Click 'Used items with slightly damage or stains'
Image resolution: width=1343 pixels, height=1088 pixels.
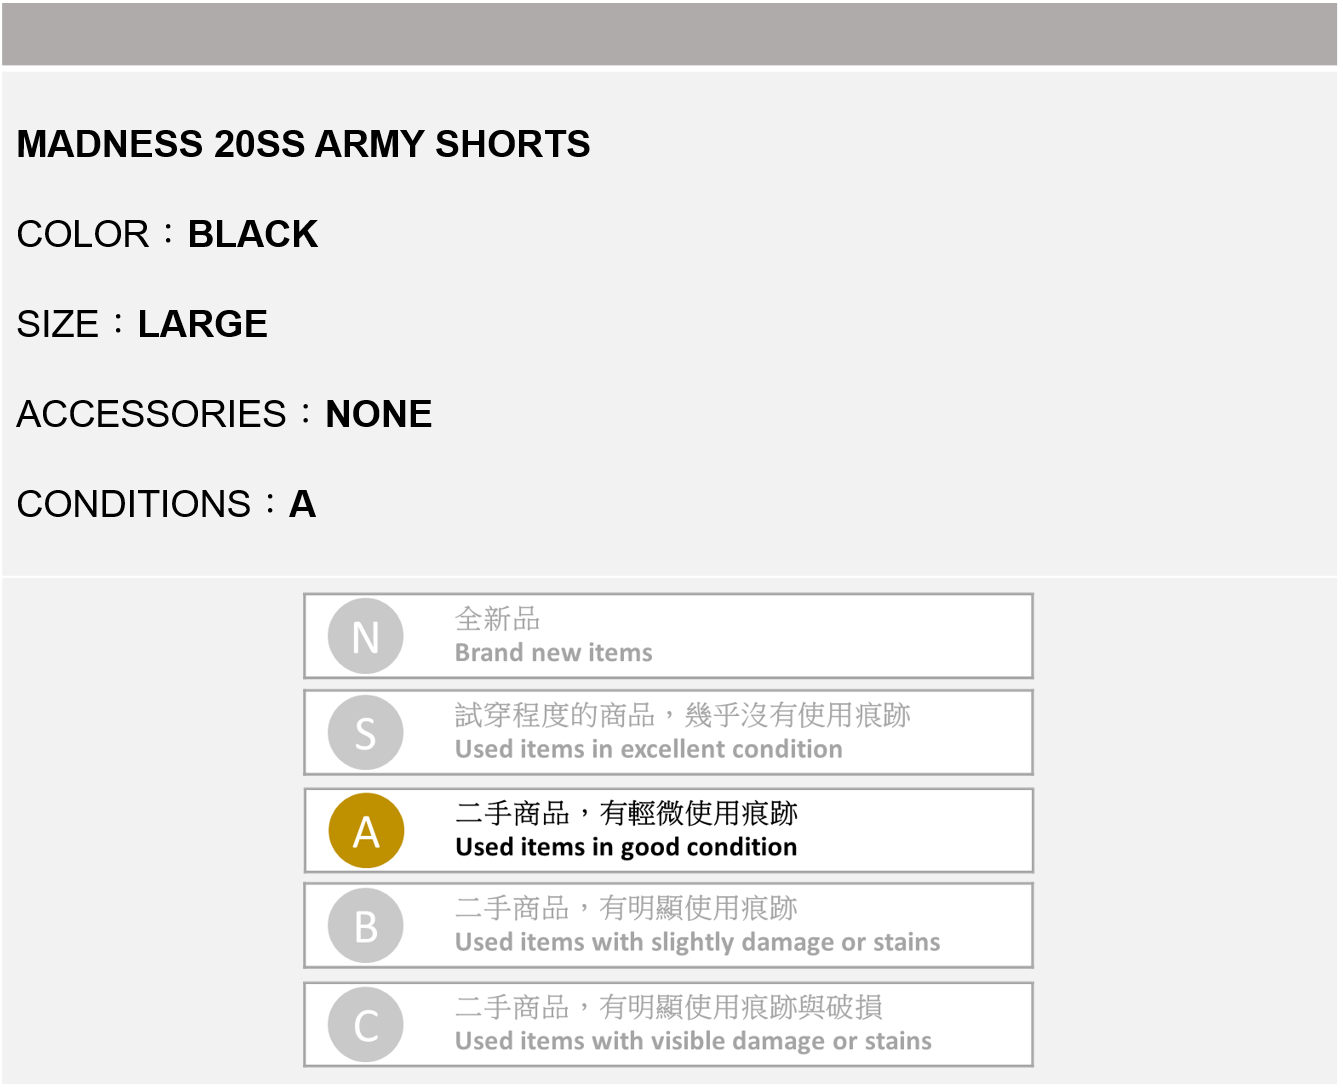tap(697, 942)
